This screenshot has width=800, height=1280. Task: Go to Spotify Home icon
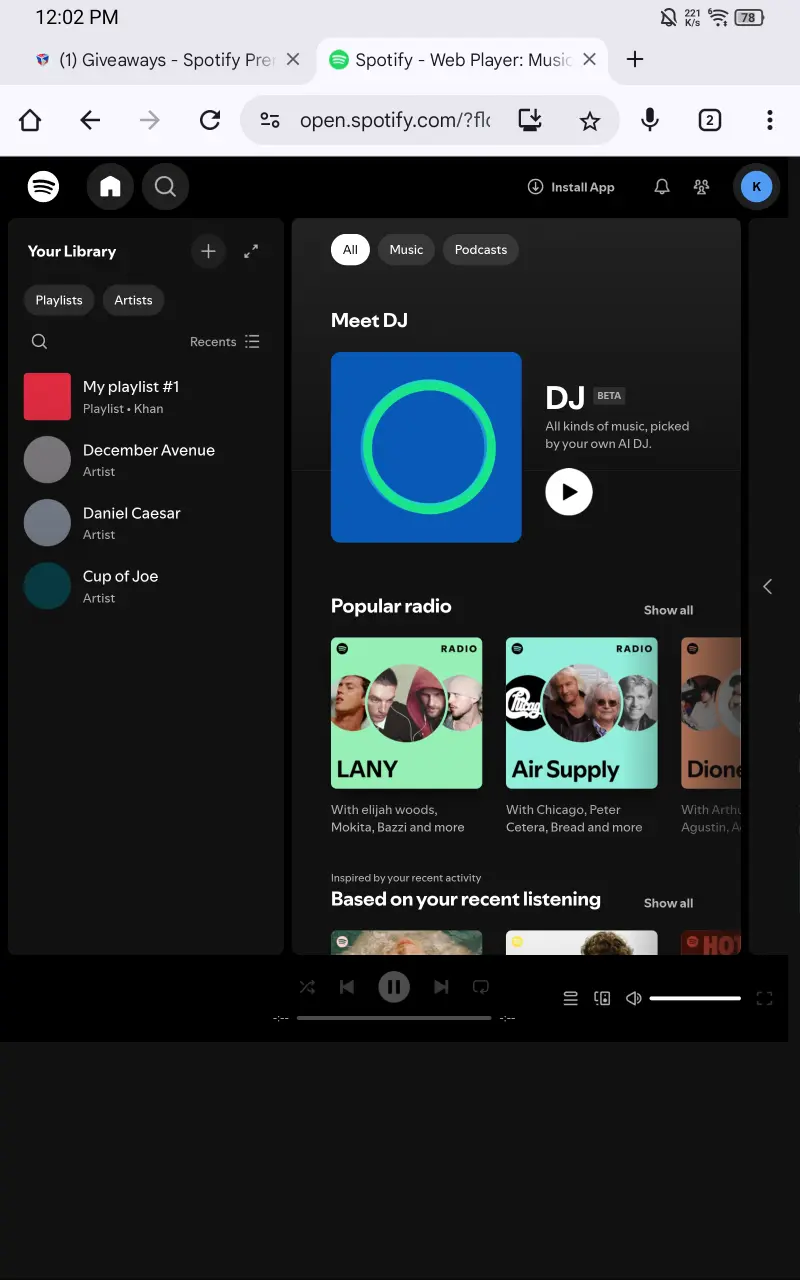(x=110, y=187)
